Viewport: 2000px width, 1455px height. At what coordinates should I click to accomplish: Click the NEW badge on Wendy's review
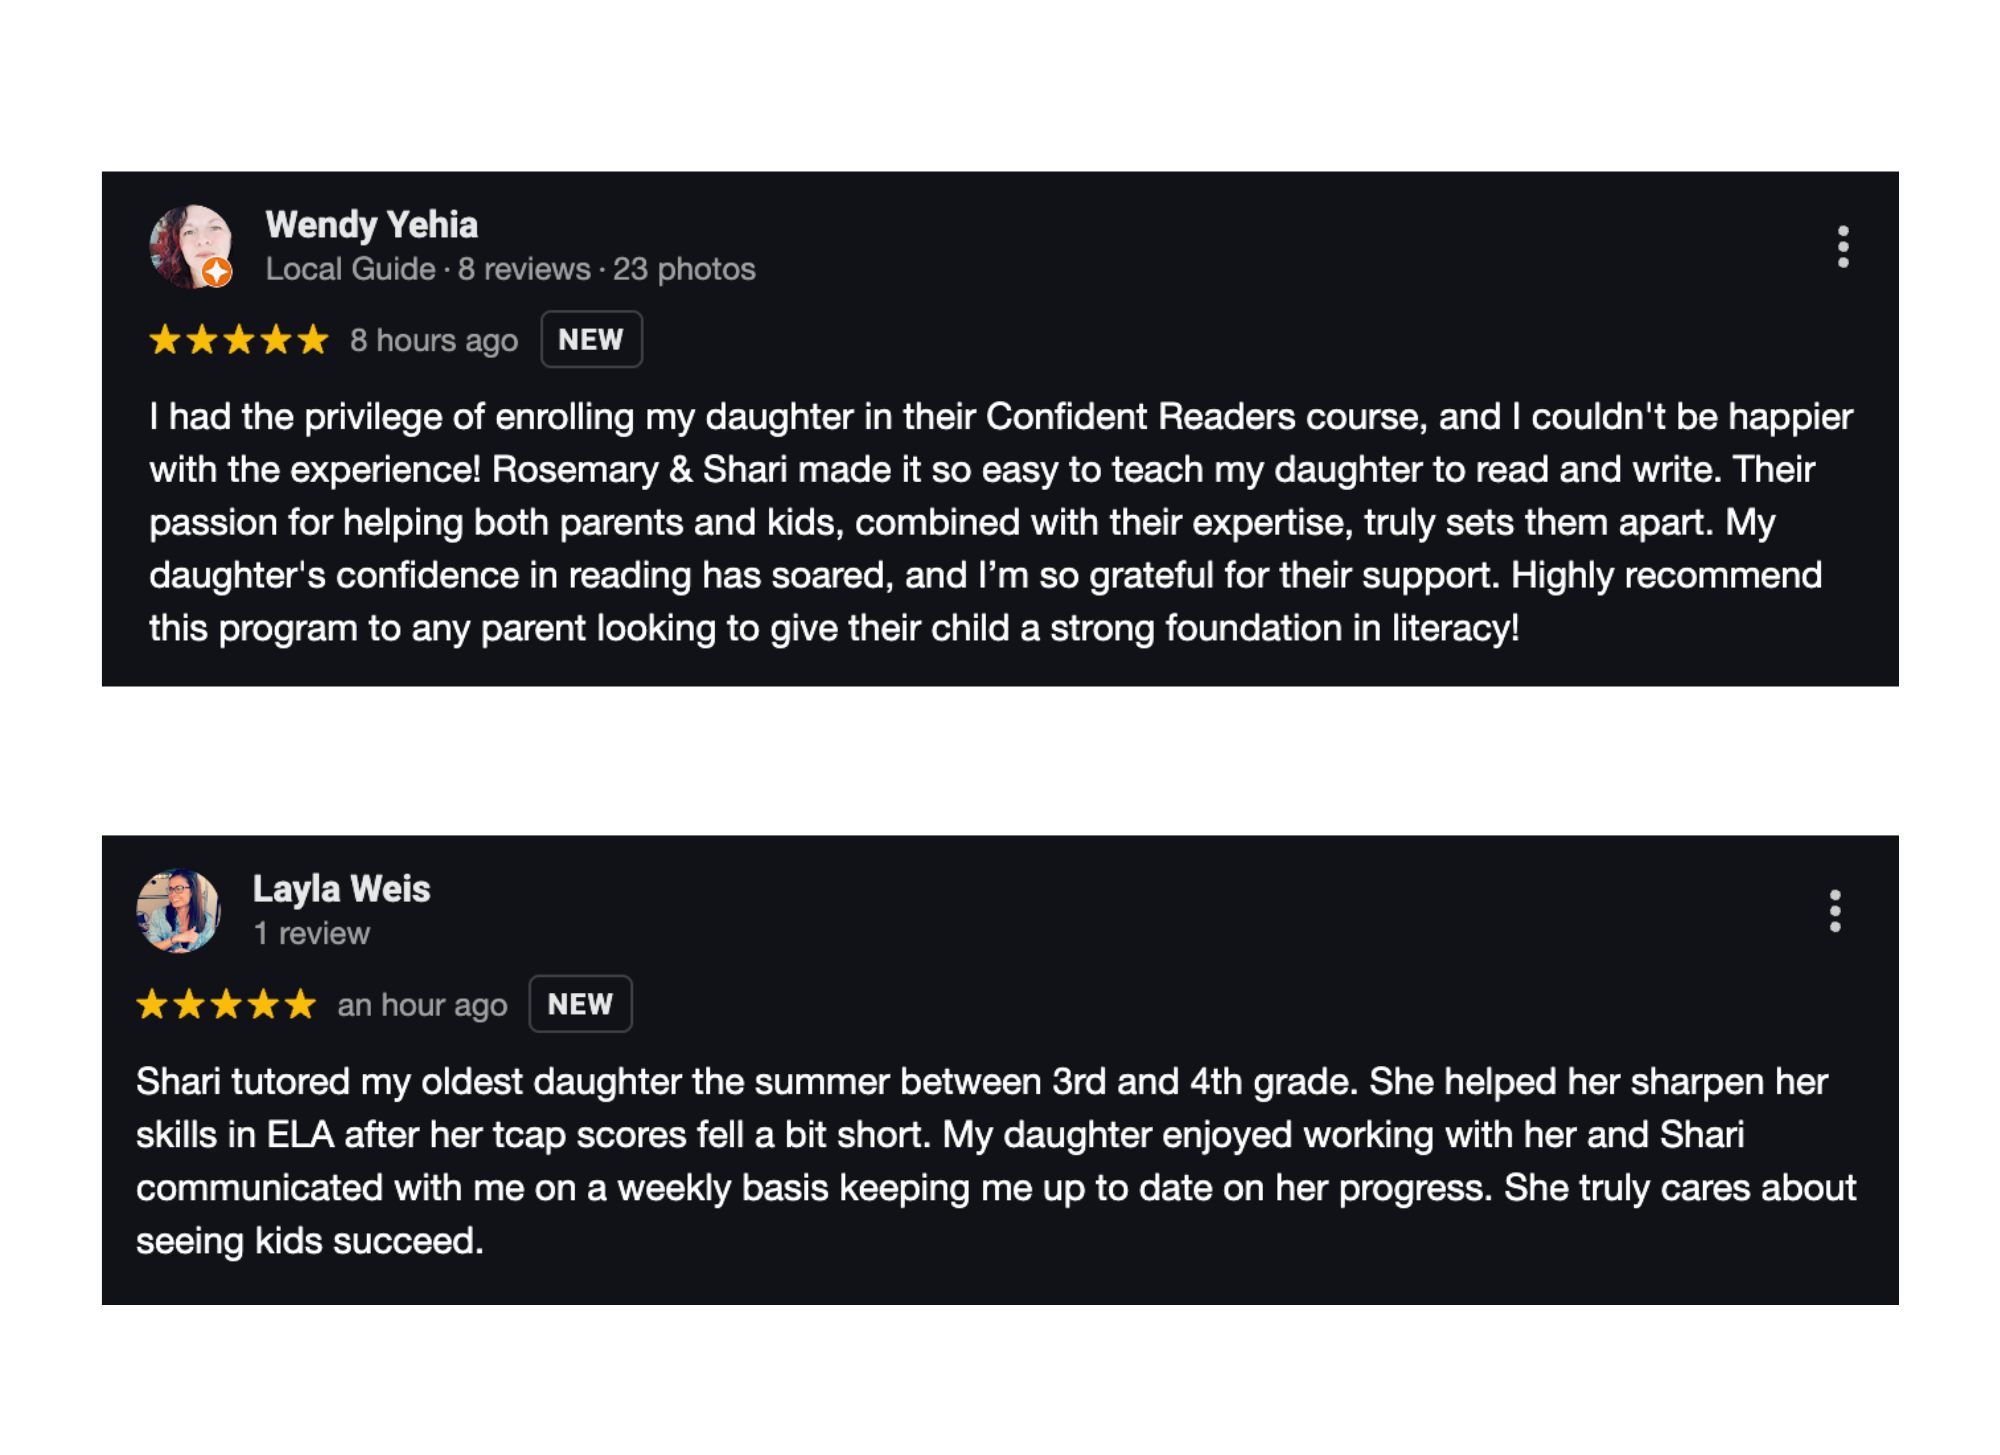(591, 340)
